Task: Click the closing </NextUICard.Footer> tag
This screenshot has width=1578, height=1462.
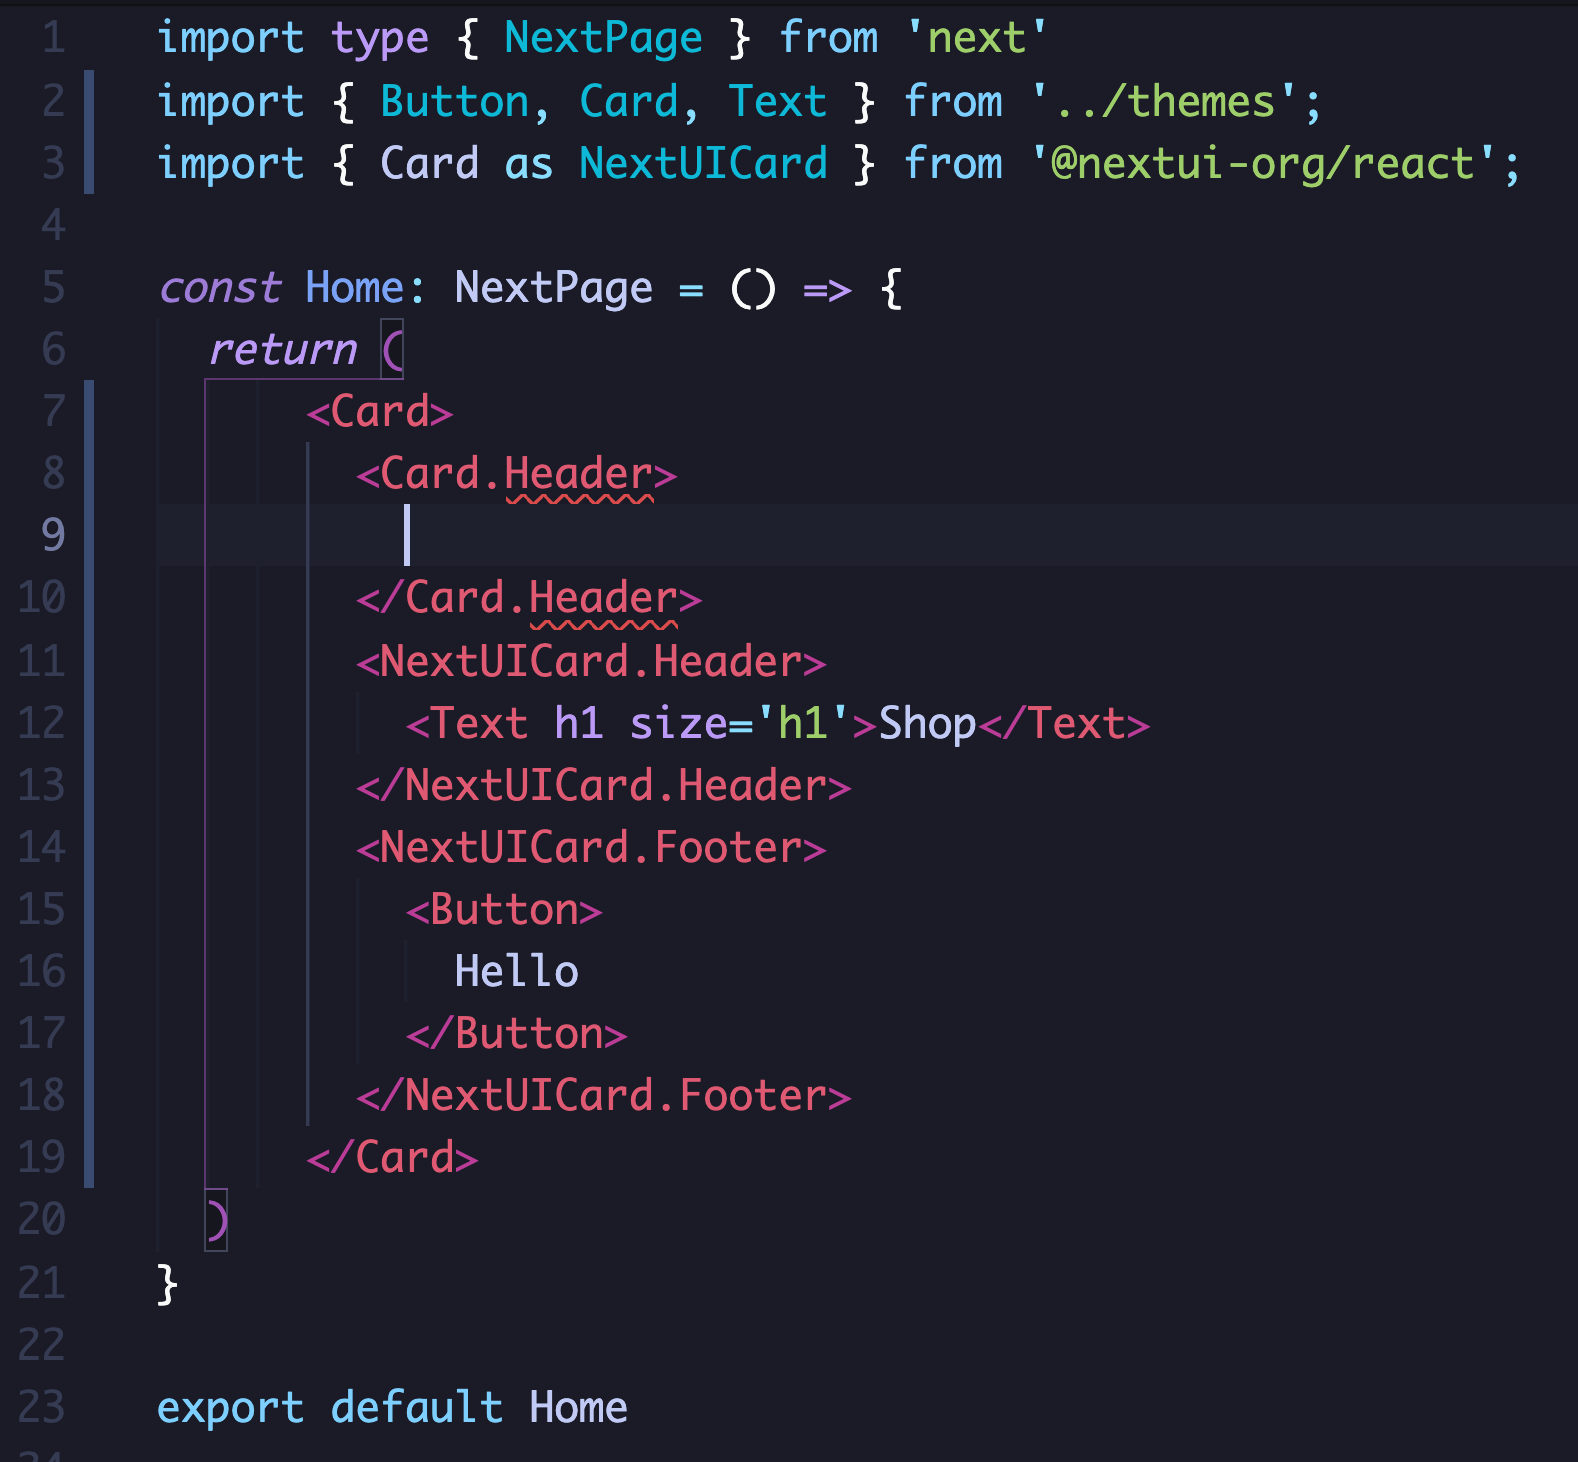Action: click(x=604, y=1096)
